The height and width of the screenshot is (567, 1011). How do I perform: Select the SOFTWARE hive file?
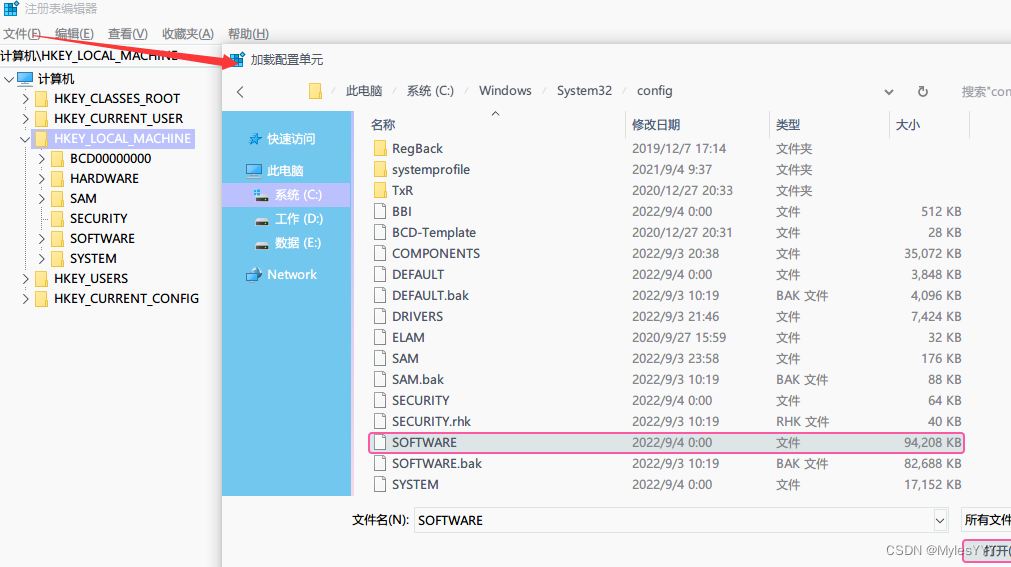tap(666, 443)
